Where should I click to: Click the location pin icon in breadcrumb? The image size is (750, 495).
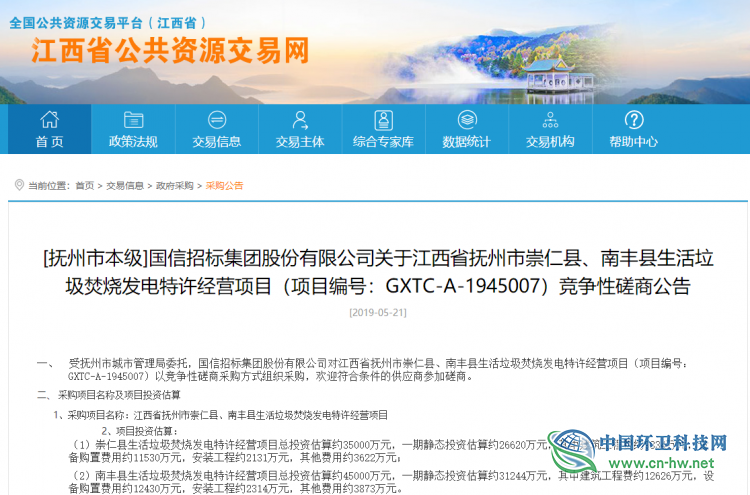(x=19, y=185)
